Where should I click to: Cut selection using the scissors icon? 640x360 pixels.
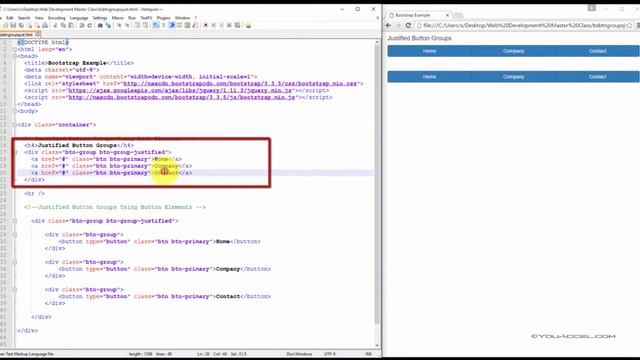click(x=55, y=25)
